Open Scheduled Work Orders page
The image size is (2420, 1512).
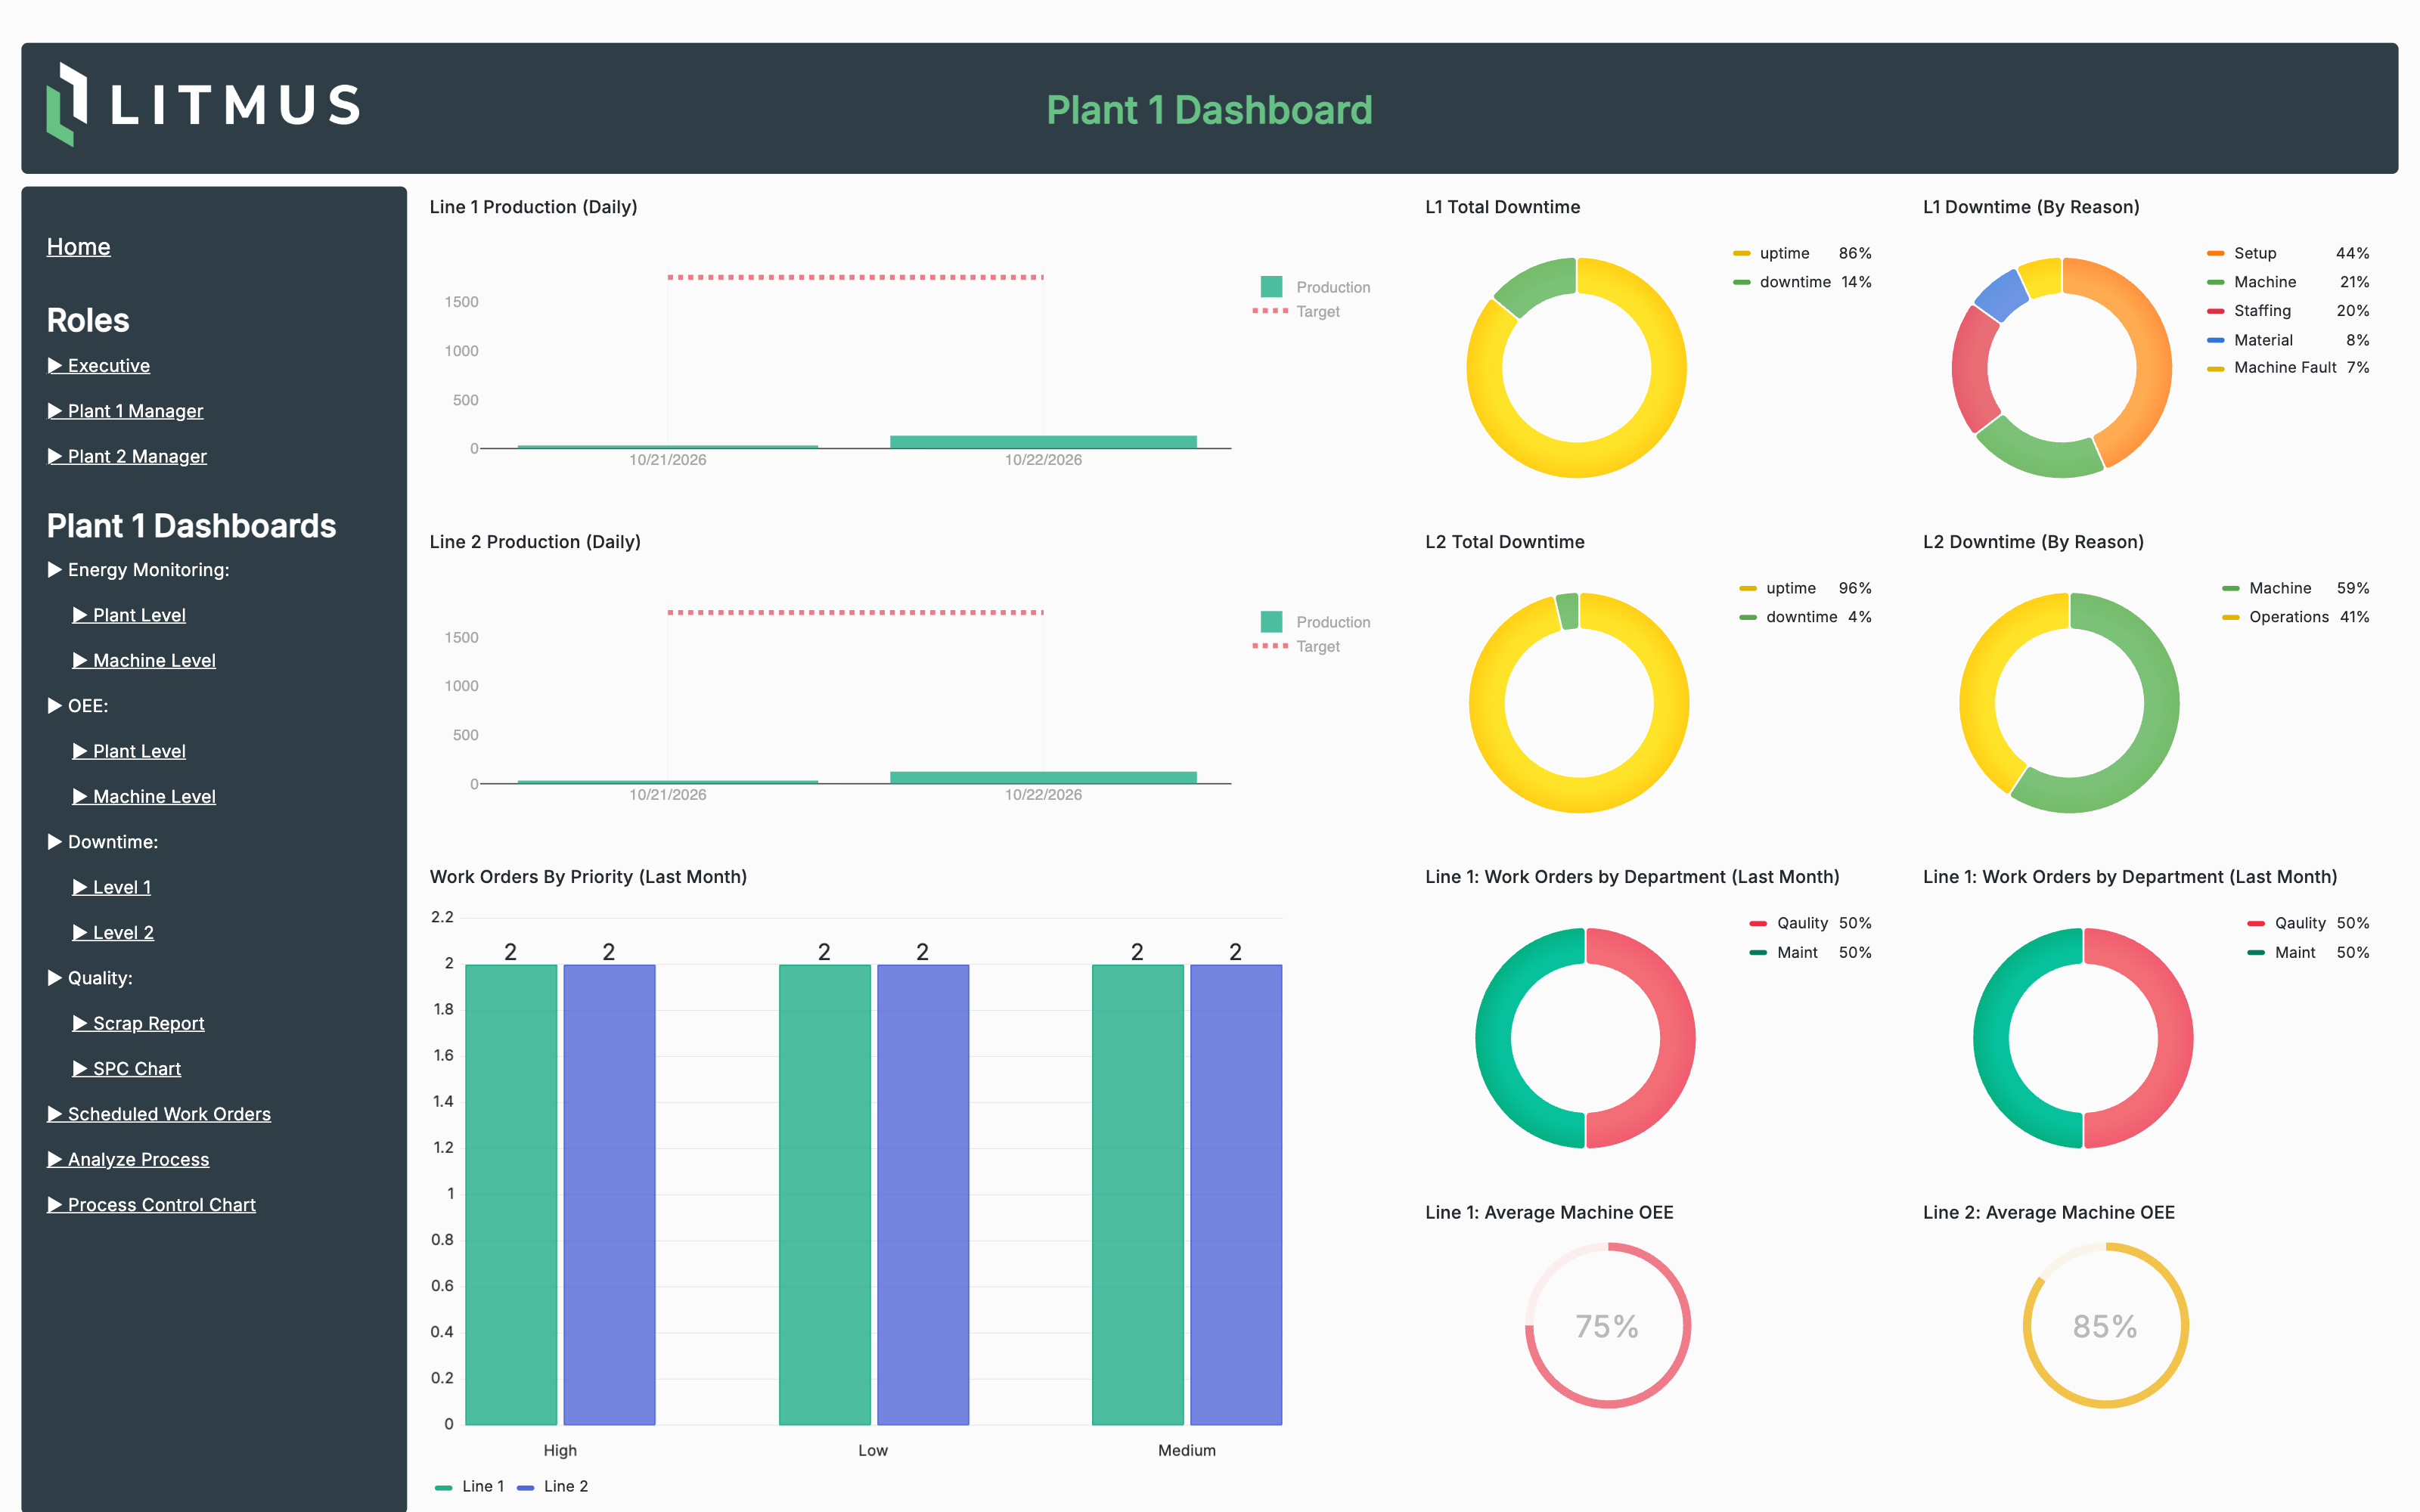(159, 1113)
